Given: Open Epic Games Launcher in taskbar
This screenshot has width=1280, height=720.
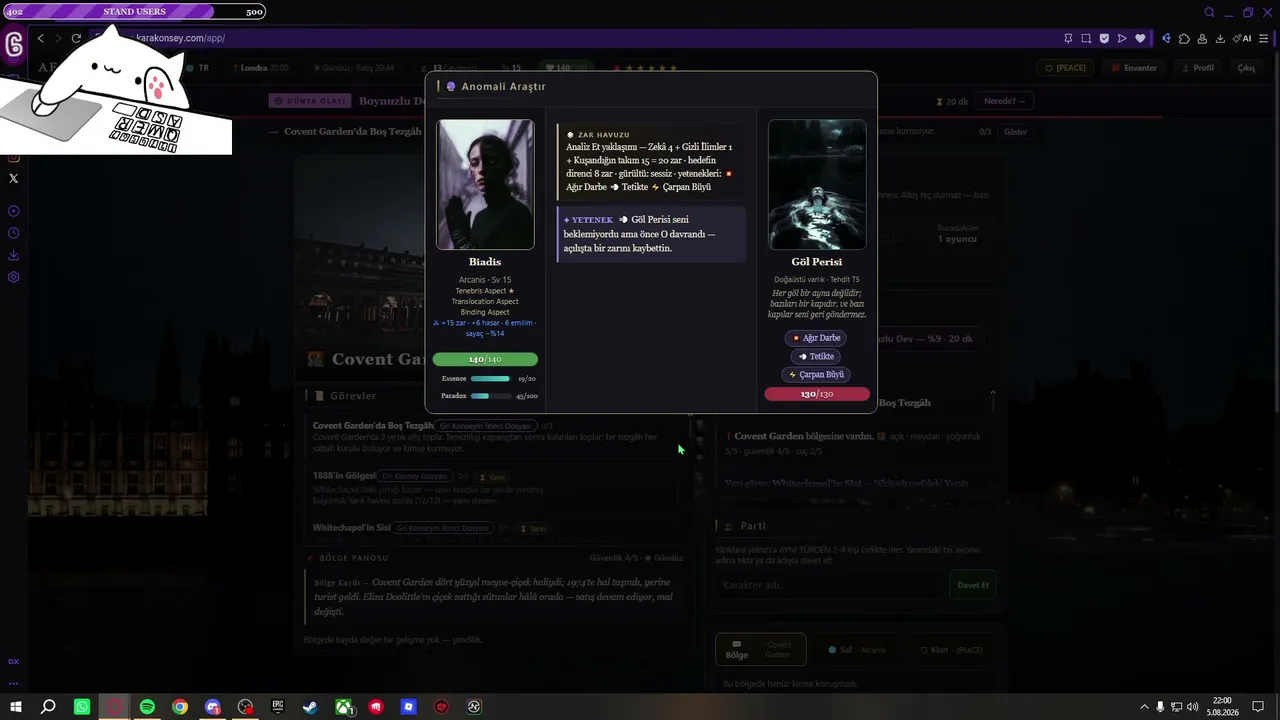Looking at the screenshot, I should tap(278, 707).
